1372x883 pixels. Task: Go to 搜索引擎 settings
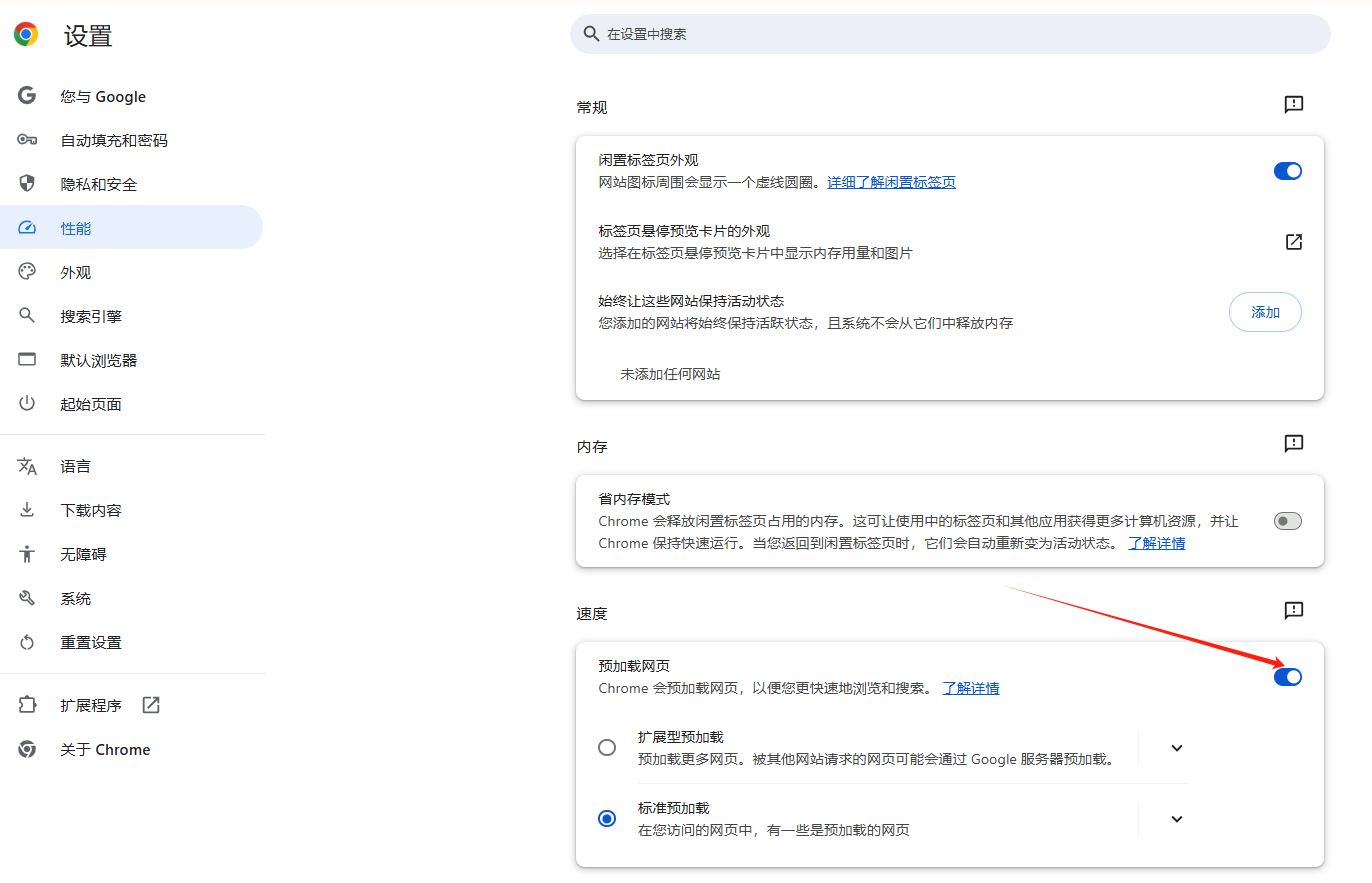tap(132, 316)
